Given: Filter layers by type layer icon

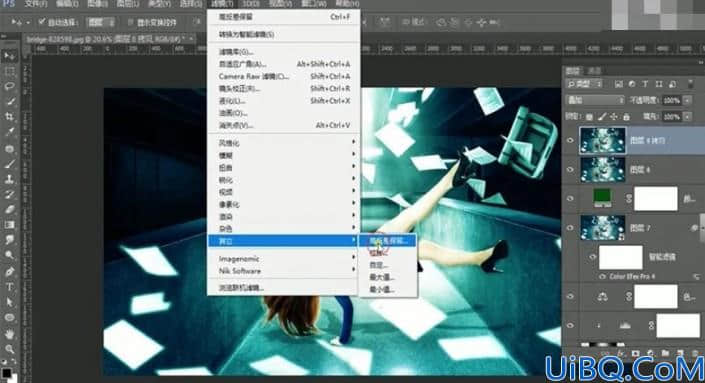Looking at the screenshot, I should pyautogui.click(x=645, y=84).
